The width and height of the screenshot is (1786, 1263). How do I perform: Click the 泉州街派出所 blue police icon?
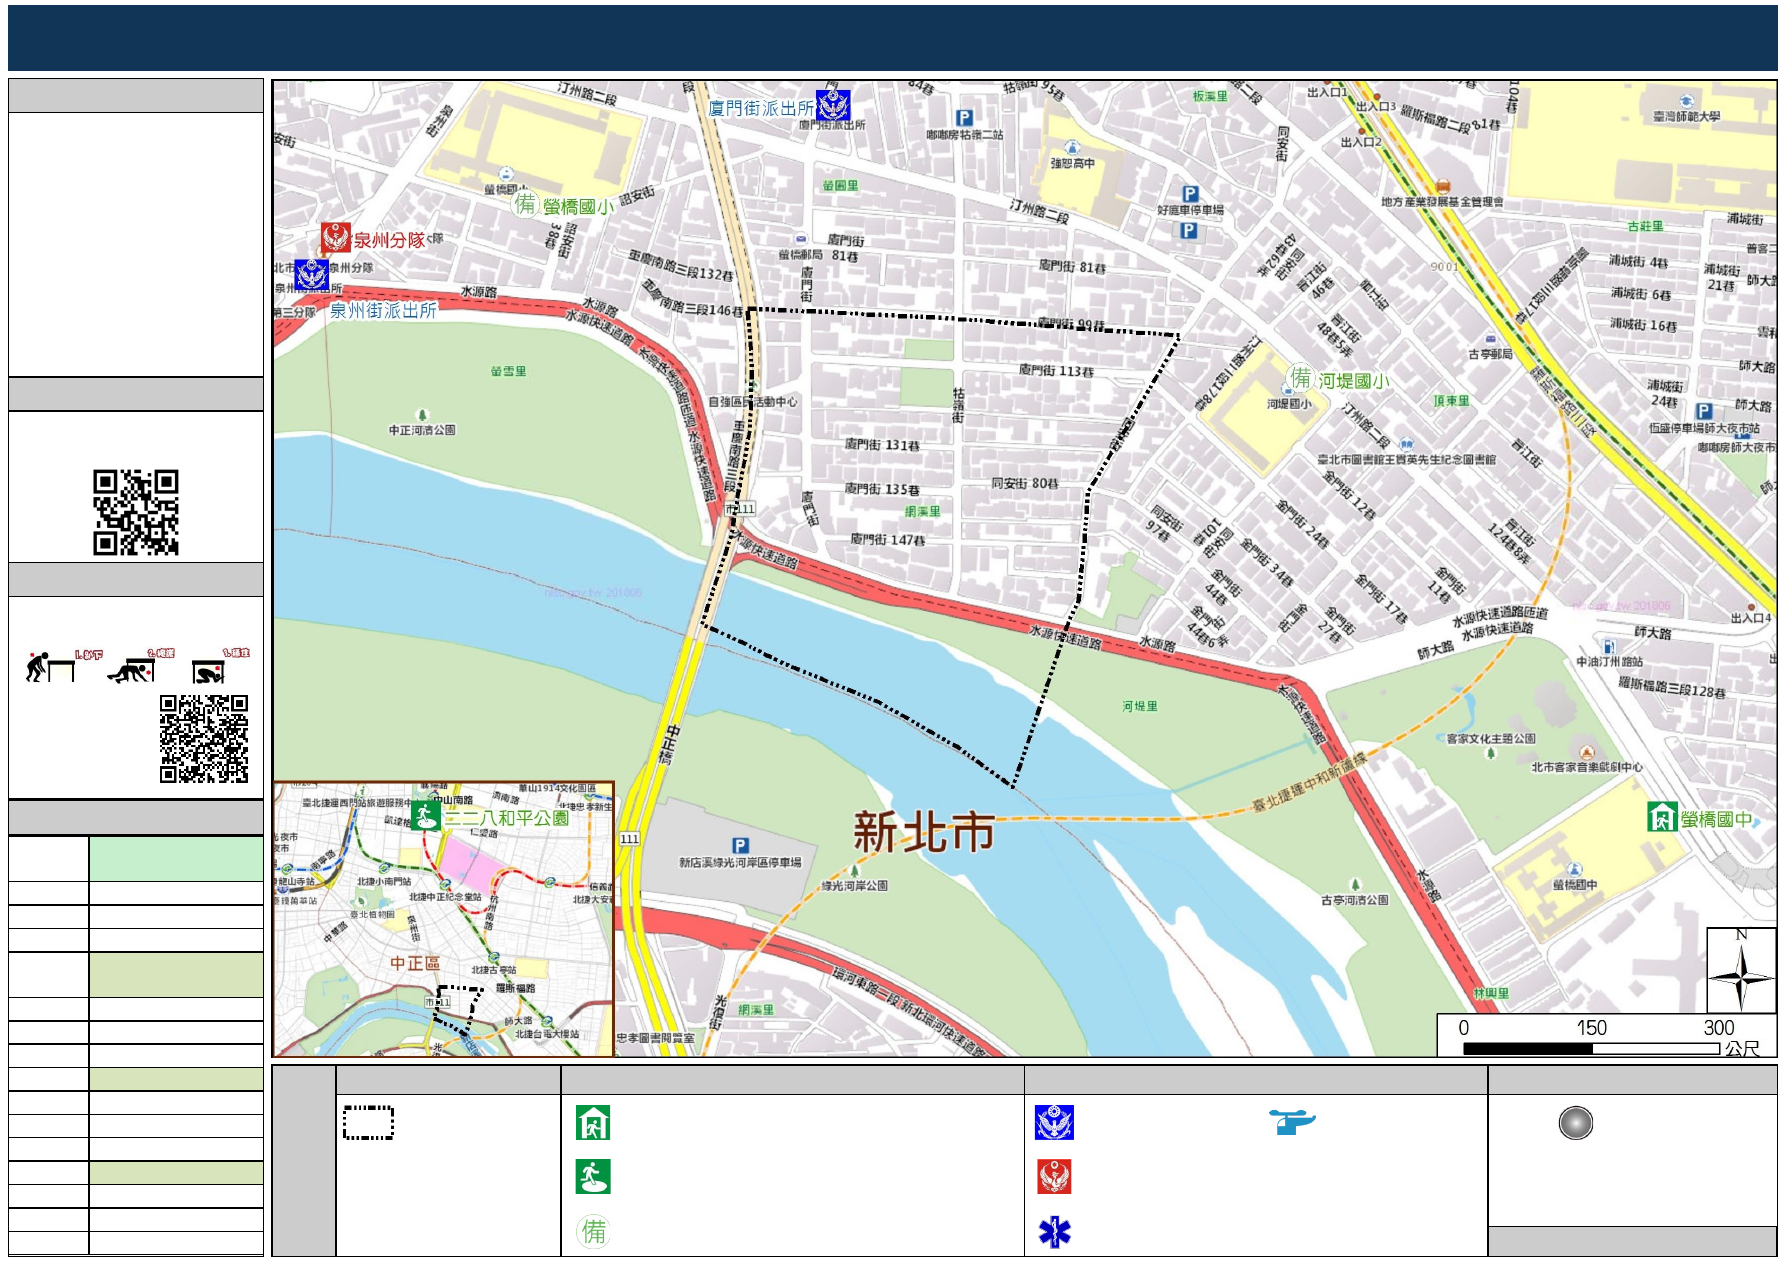(x=311, y=274)
